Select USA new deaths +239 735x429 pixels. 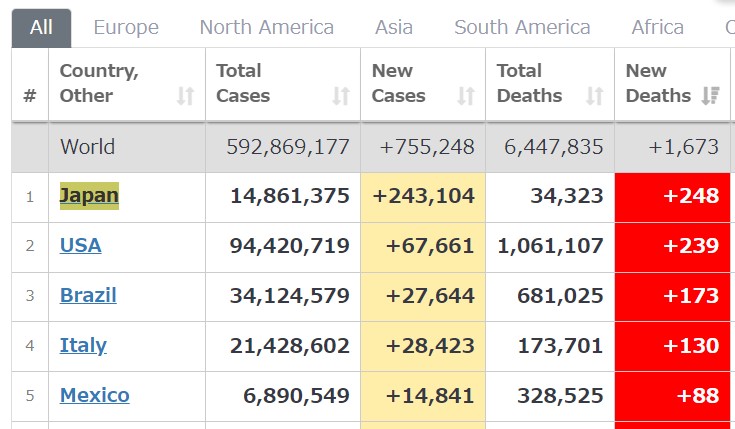[x=691, y=246]
